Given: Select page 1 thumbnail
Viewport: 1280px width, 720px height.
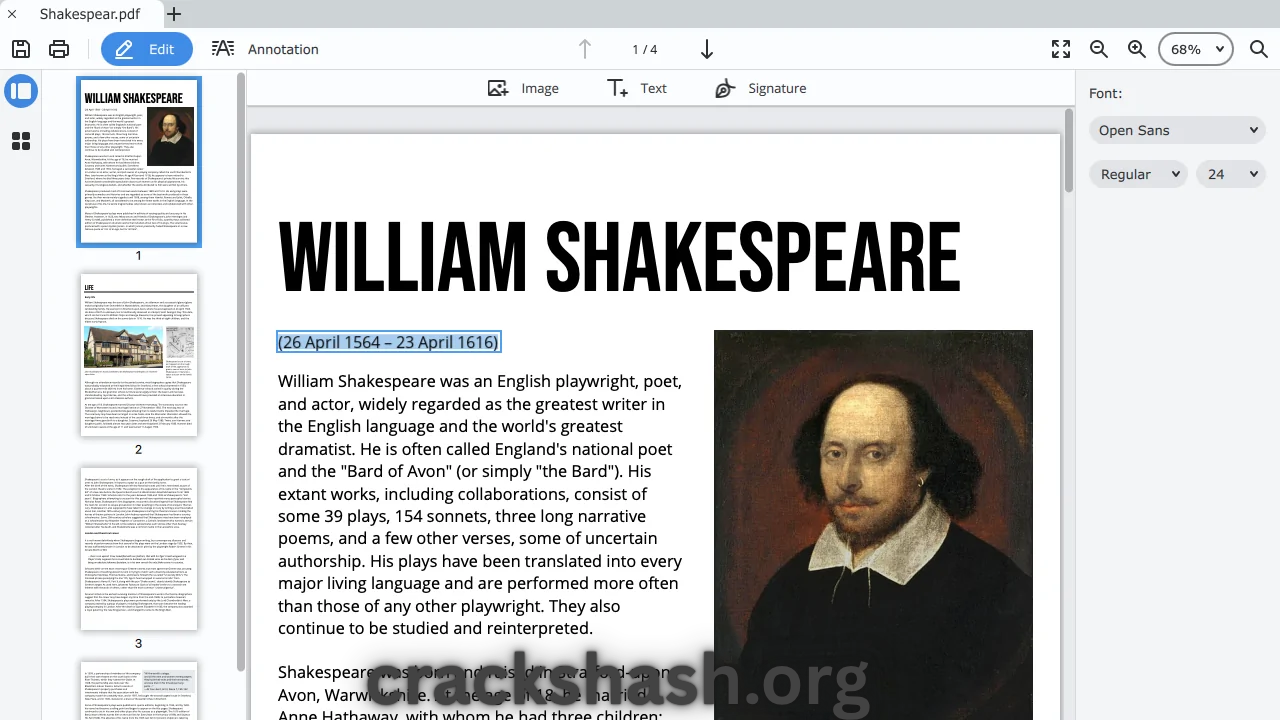Looking at the screenshot, I should [139, 161].
